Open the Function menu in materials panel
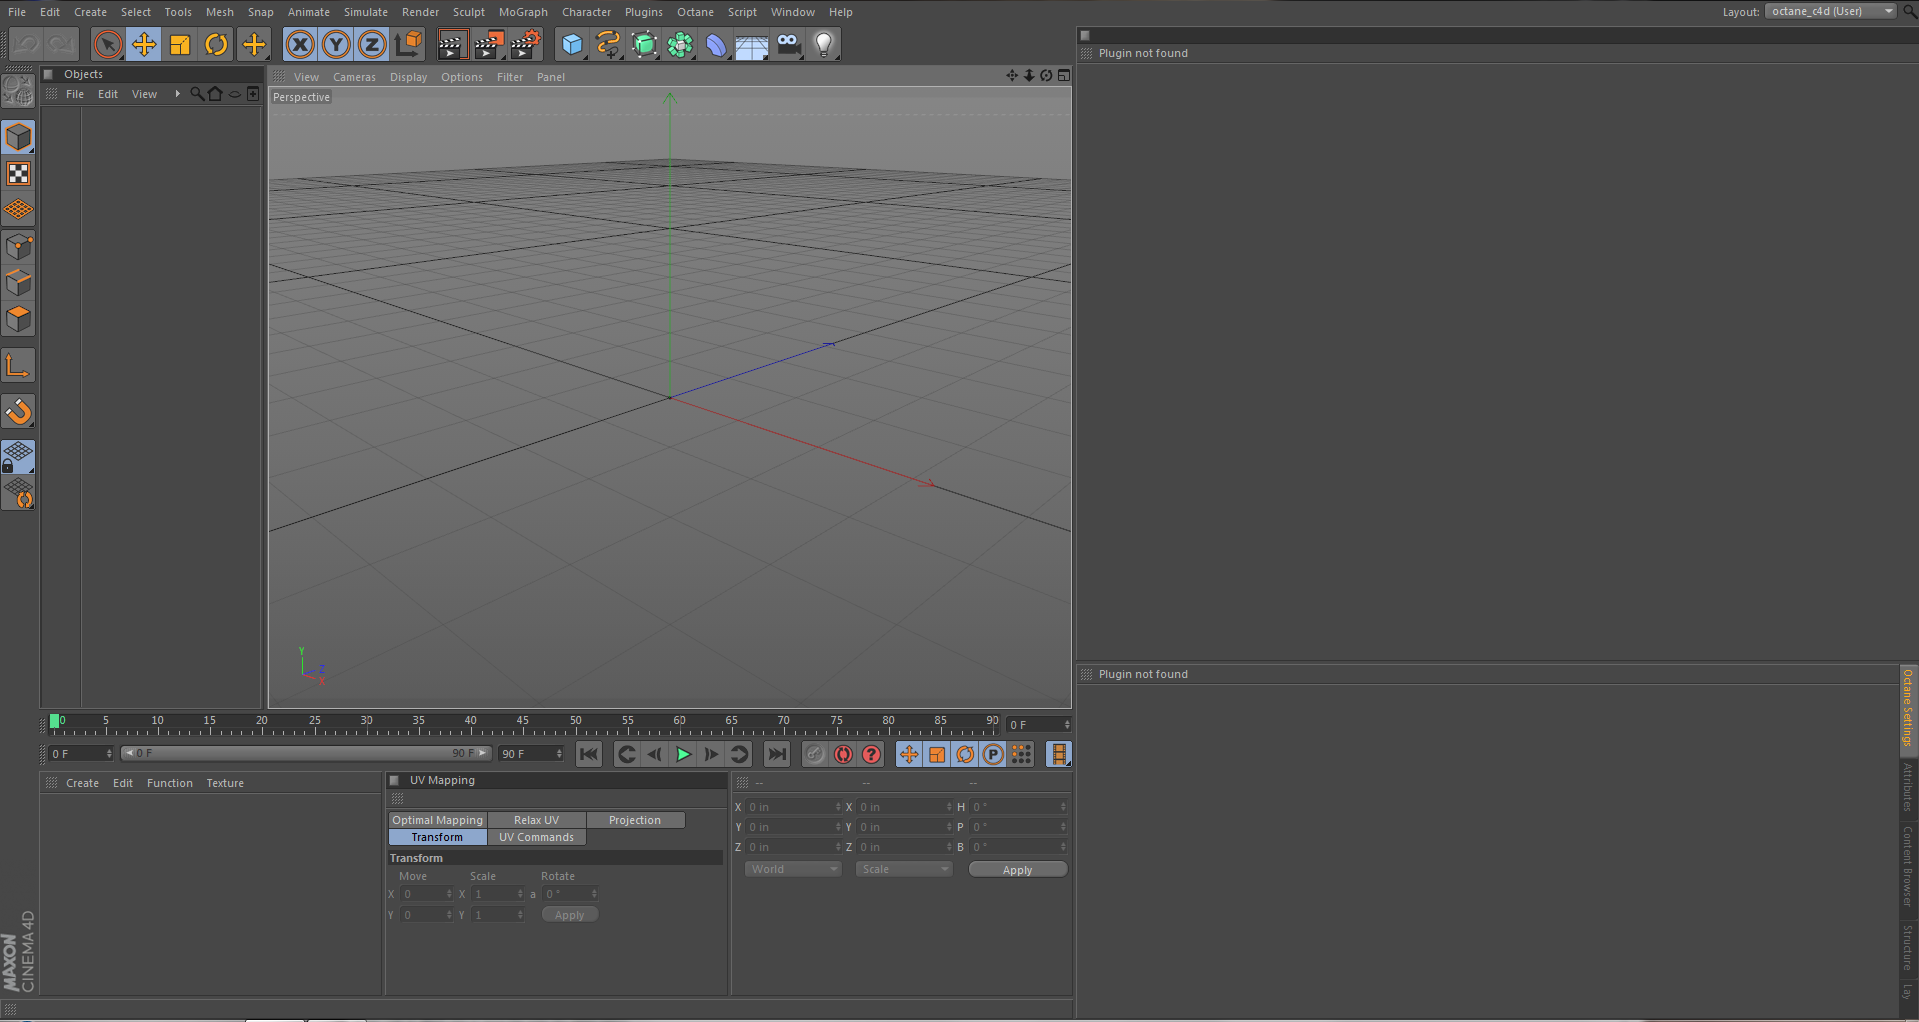 click(x=170, y=783)
